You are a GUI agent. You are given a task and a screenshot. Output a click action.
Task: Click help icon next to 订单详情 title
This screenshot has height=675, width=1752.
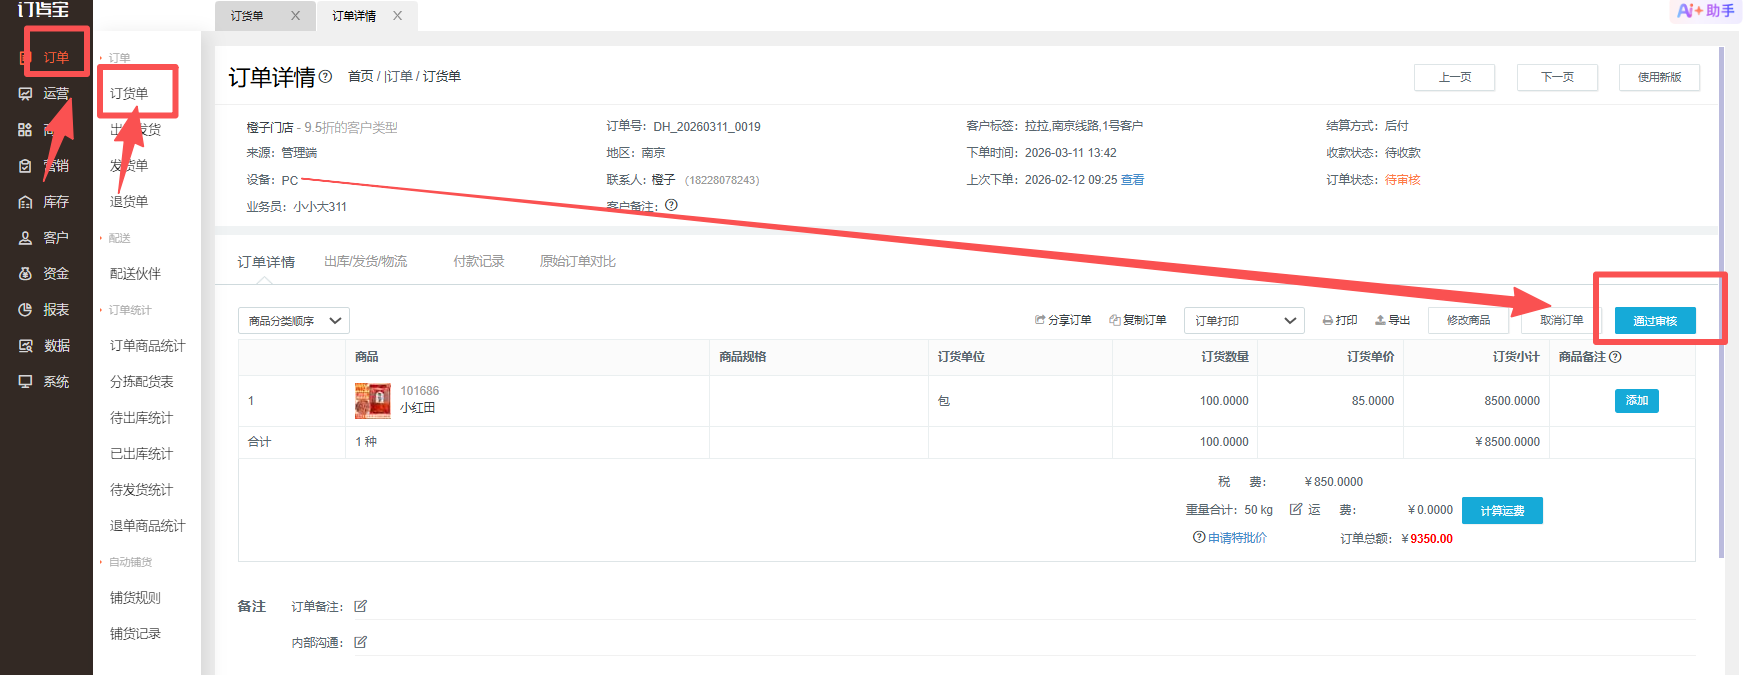click(x=325, y=76)
